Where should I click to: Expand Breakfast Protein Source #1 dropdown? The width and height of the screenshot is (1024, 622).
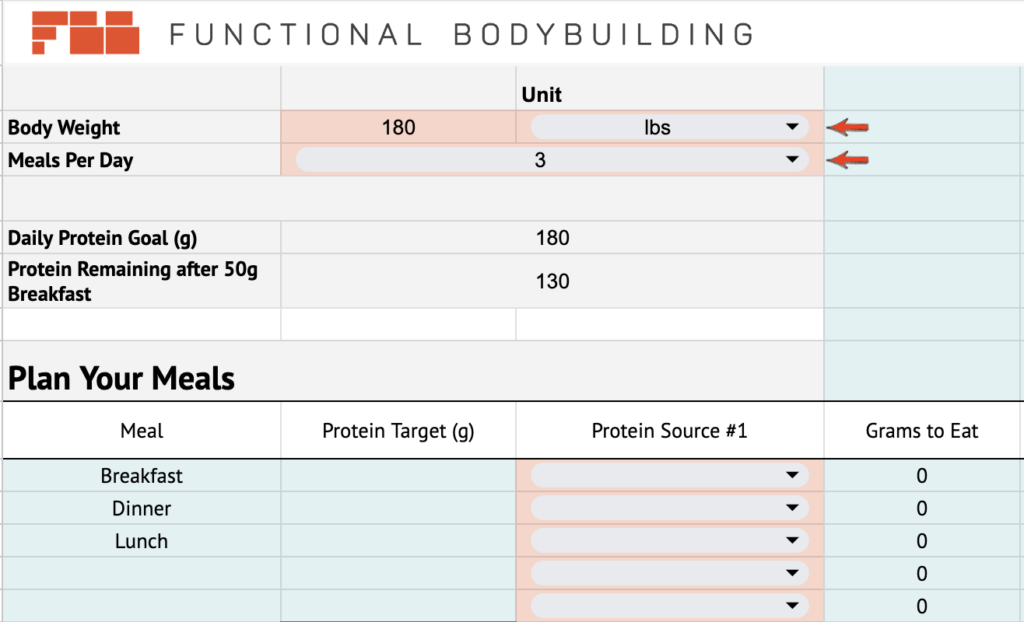tap(669, 475)
